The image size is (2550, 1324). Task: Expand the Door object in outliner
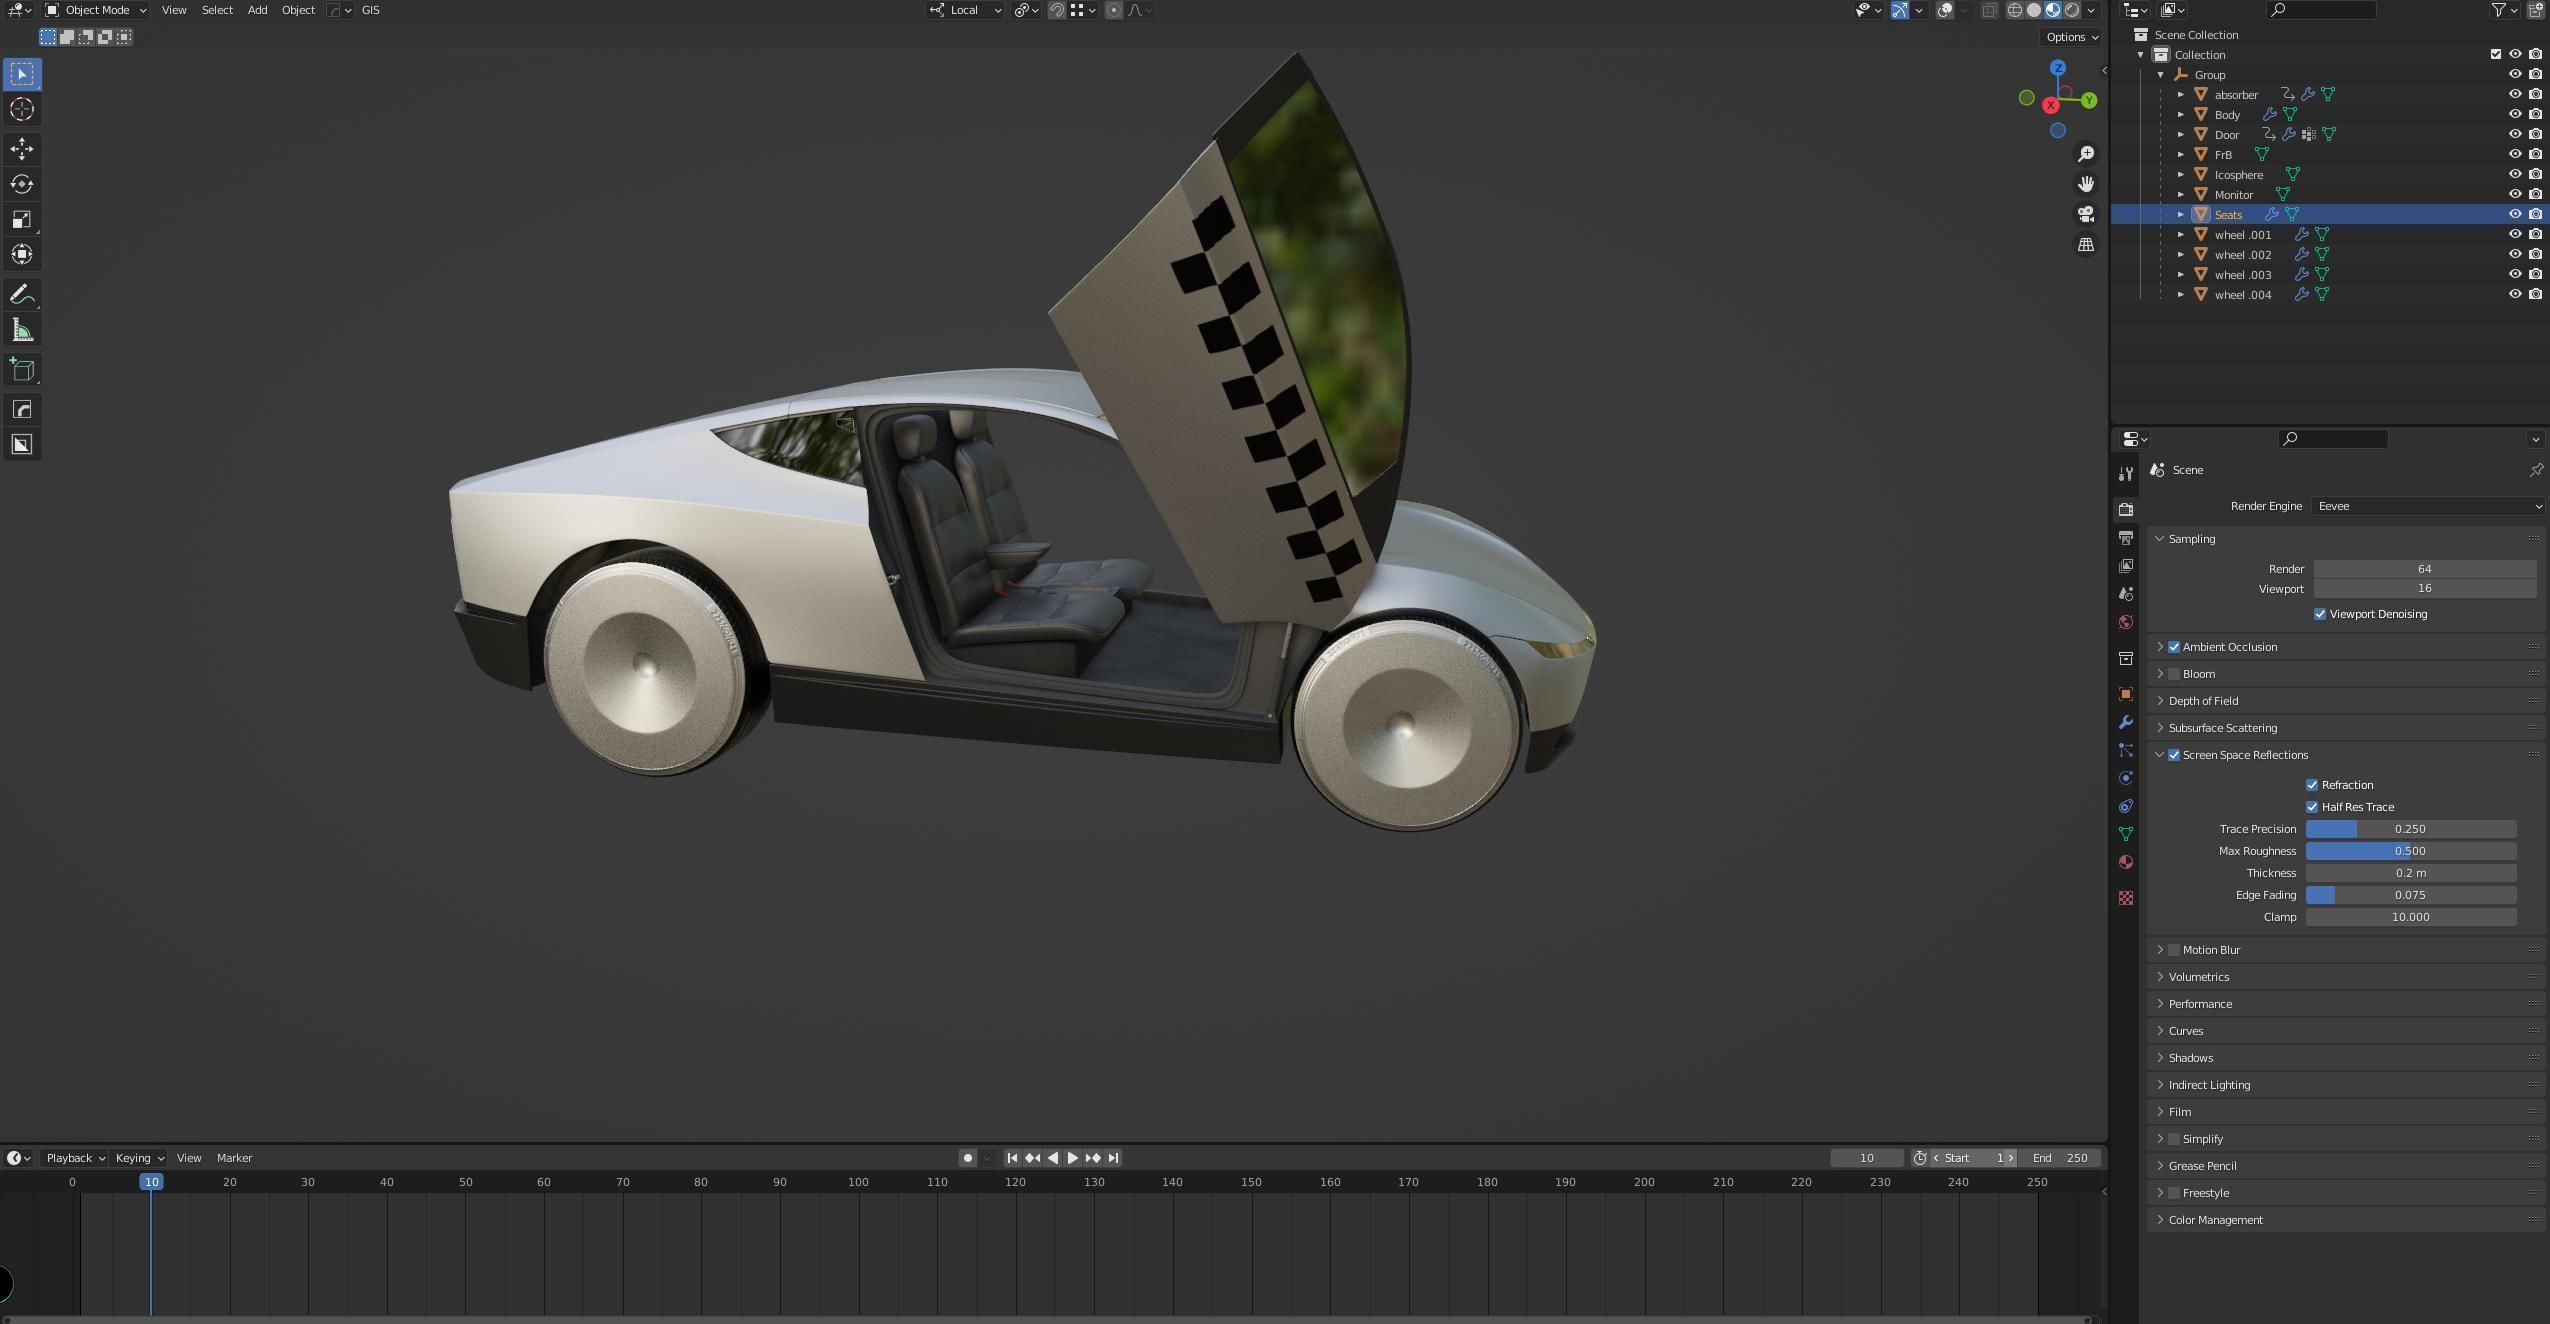[2181, 134]
